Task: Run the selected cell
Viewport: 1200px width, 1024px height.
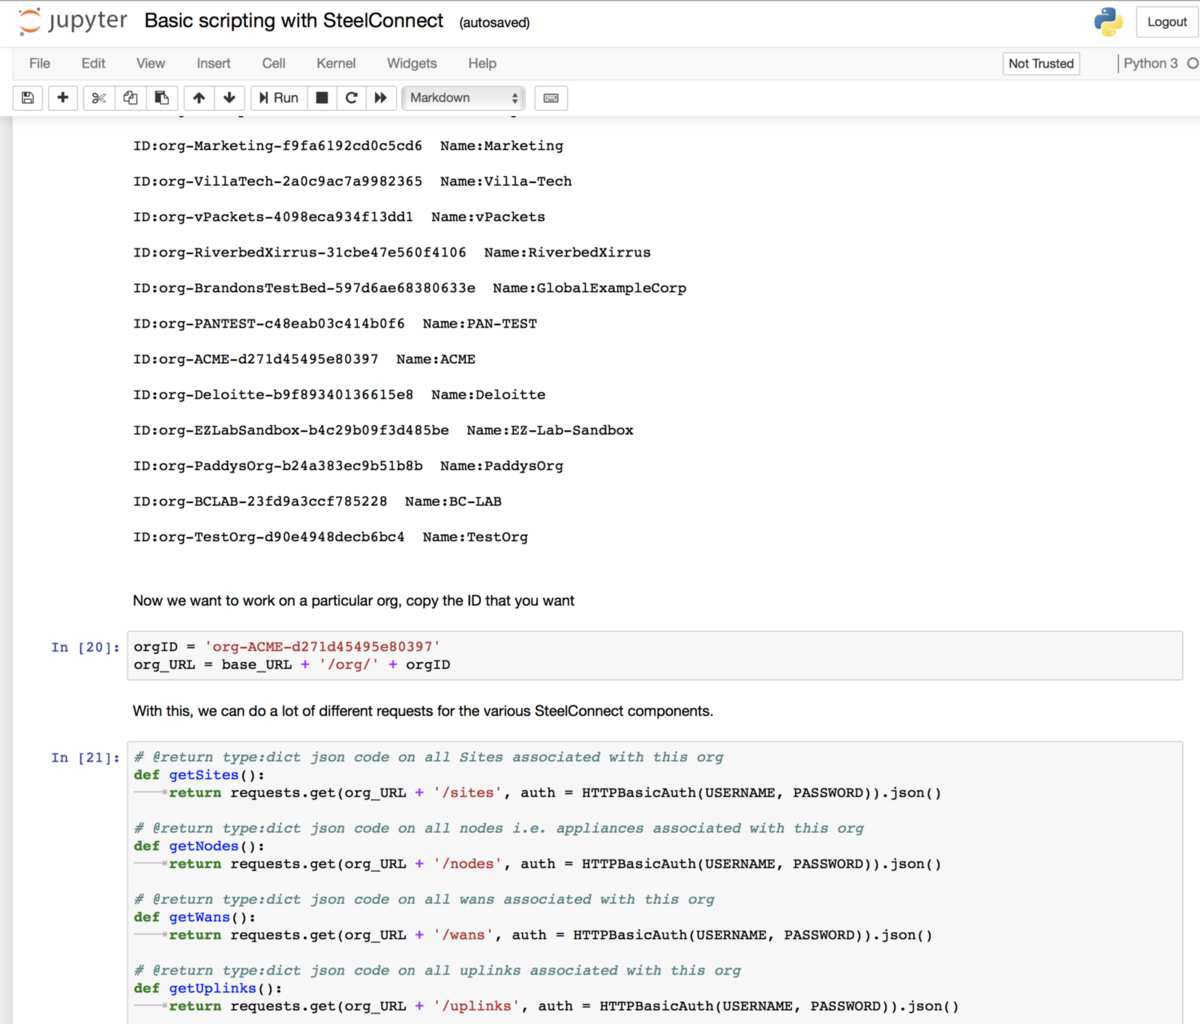Action: (278, 98)
